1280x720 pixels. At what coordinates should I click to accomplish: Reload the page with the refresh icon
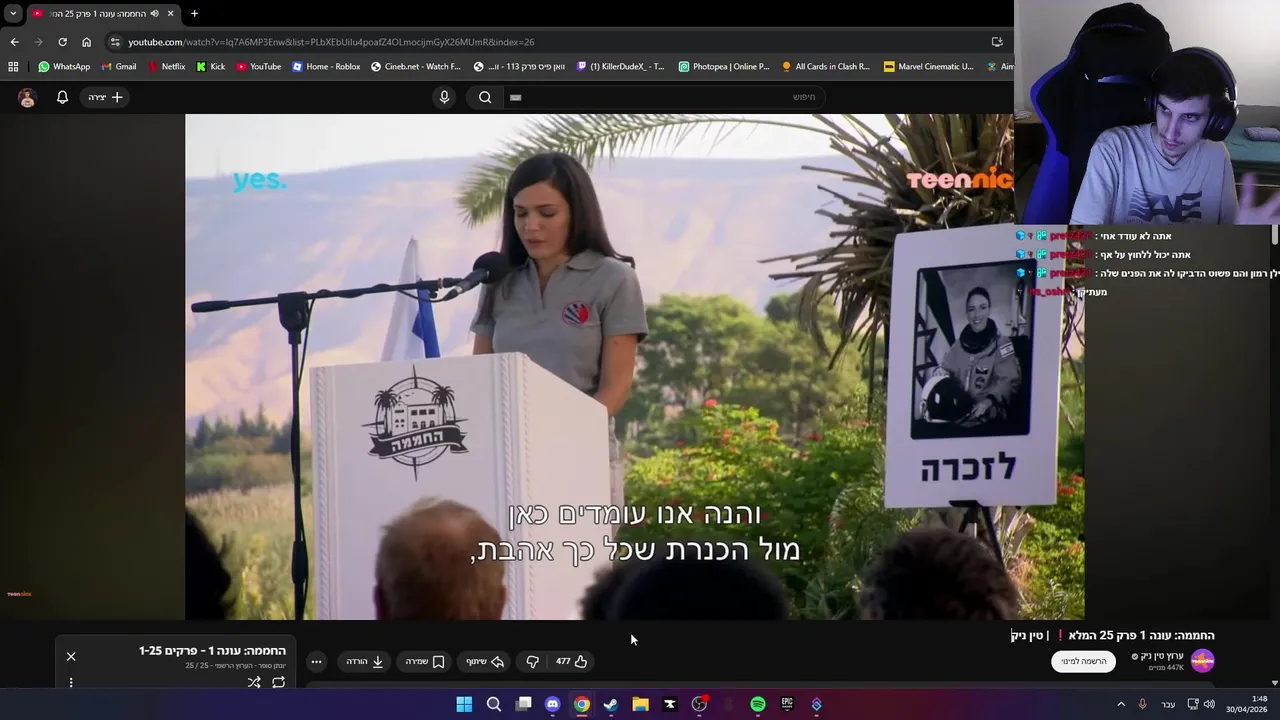click(62, 42)
